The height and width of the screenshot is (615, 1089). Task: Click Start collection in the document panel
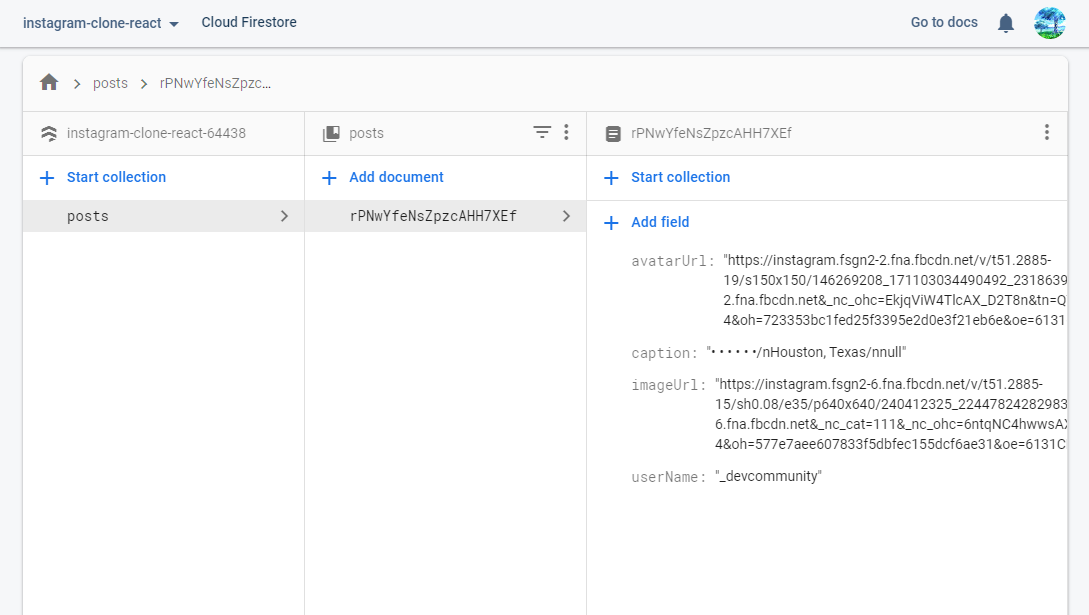(680, 177)
